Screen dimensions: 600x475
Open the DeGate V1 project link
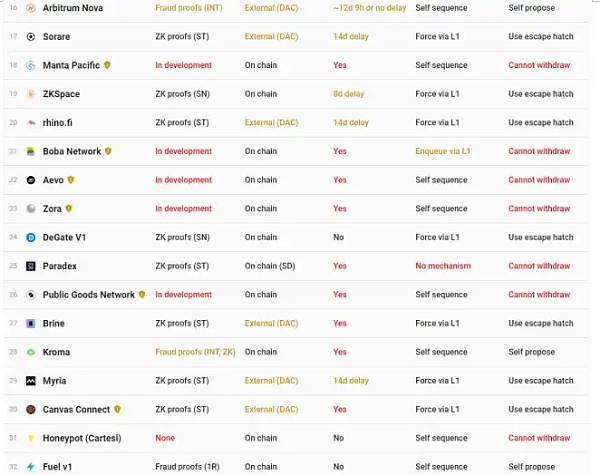(64, 238)
